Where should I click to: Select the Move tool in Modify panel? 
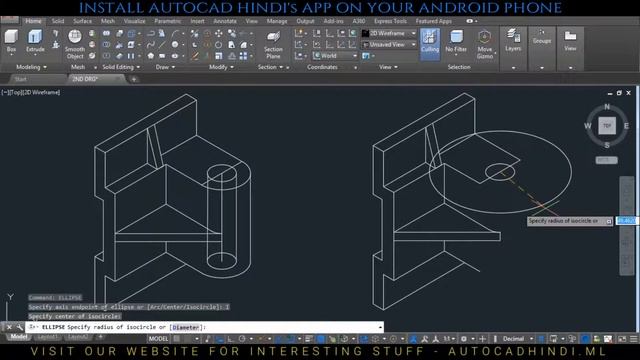[x=219, y=33]
